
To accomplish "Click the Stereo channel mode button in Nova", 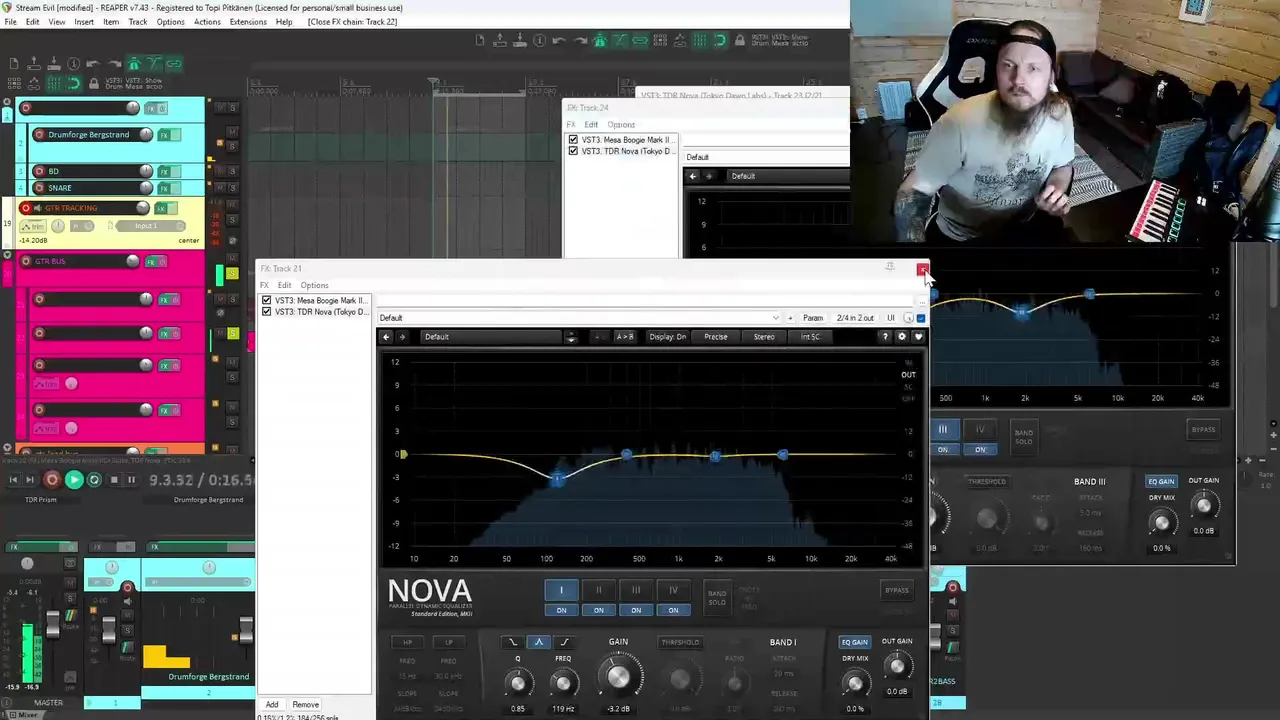I will pyautogui.click(x=764, y=337).
